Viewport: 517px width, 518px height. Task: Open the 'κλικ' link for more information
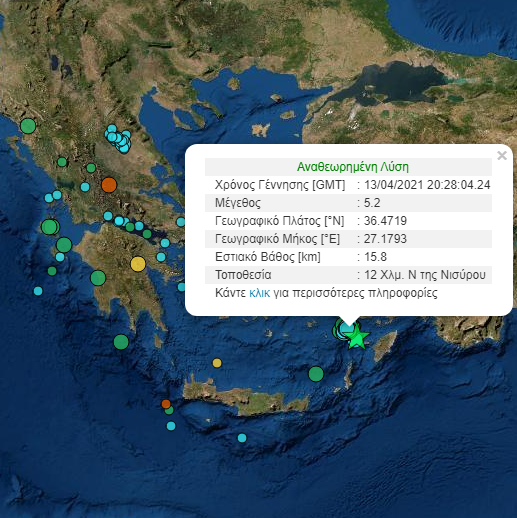coord(260,293)
